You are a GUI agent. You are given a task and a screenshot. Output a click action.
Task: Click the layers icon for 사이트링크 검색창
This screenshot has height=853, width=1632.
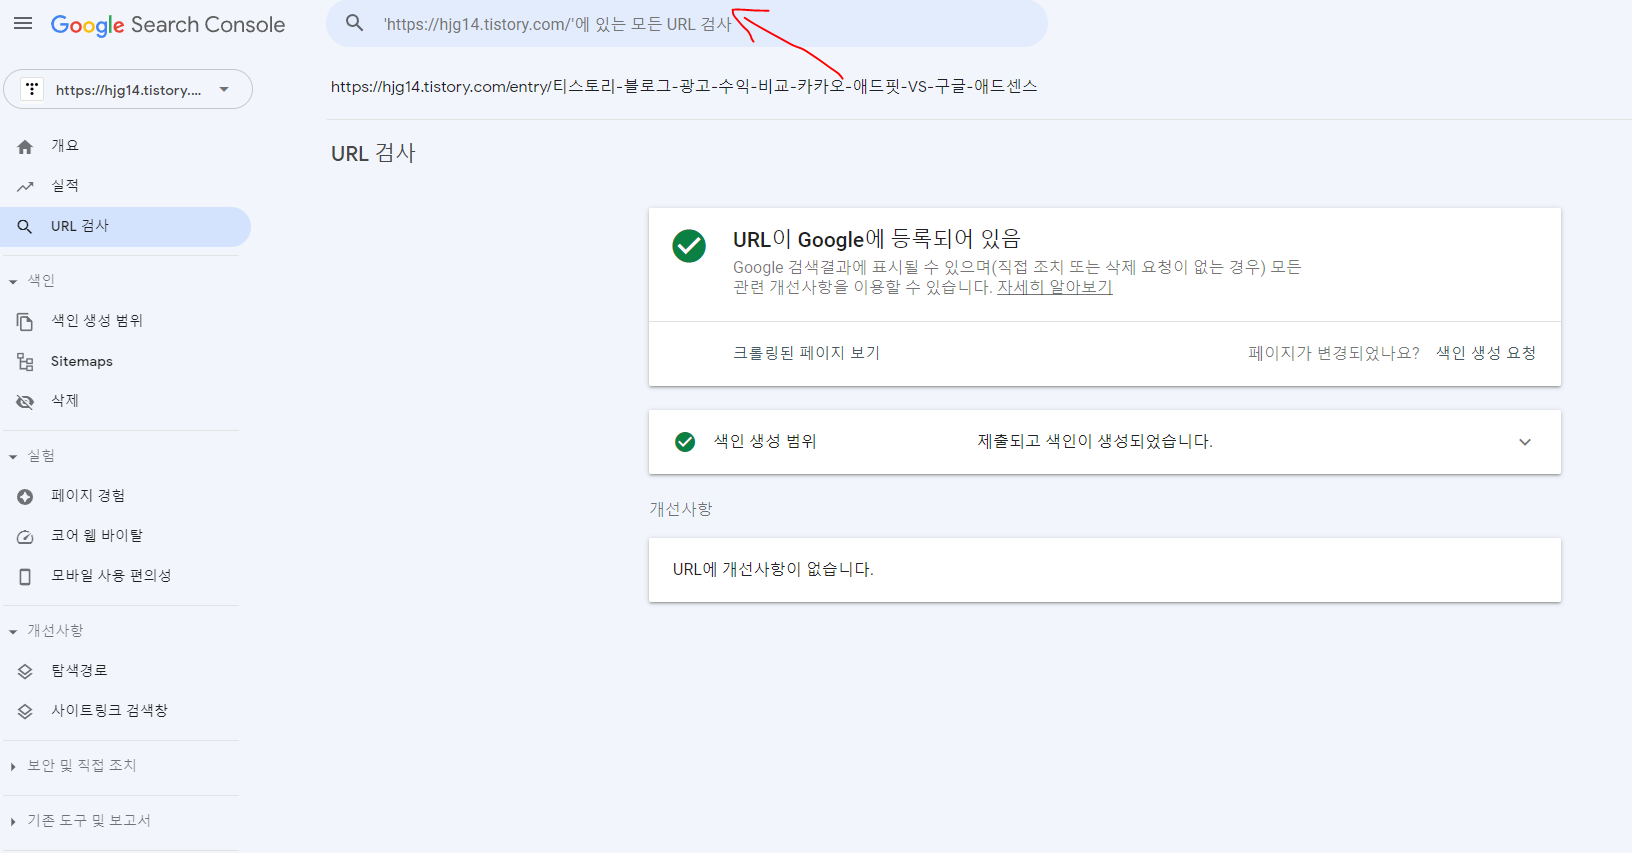click(x=25, y=712)
